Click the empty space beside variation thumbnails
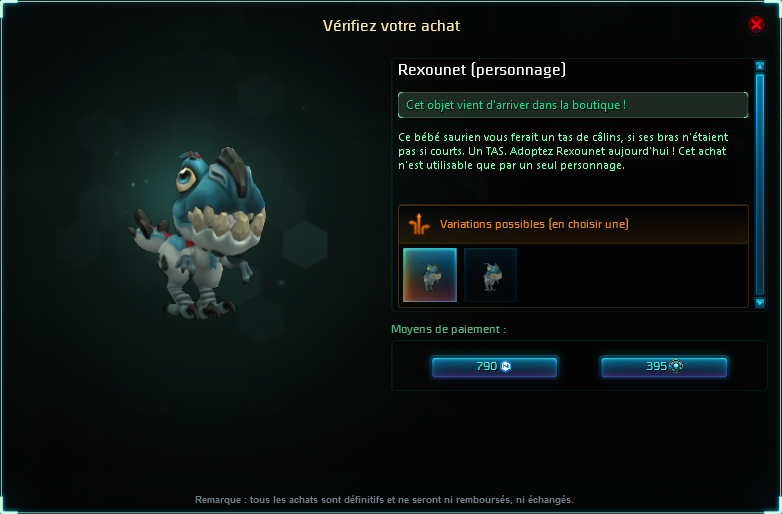Viewport: 782px width, 514px height. coord(632,275)
